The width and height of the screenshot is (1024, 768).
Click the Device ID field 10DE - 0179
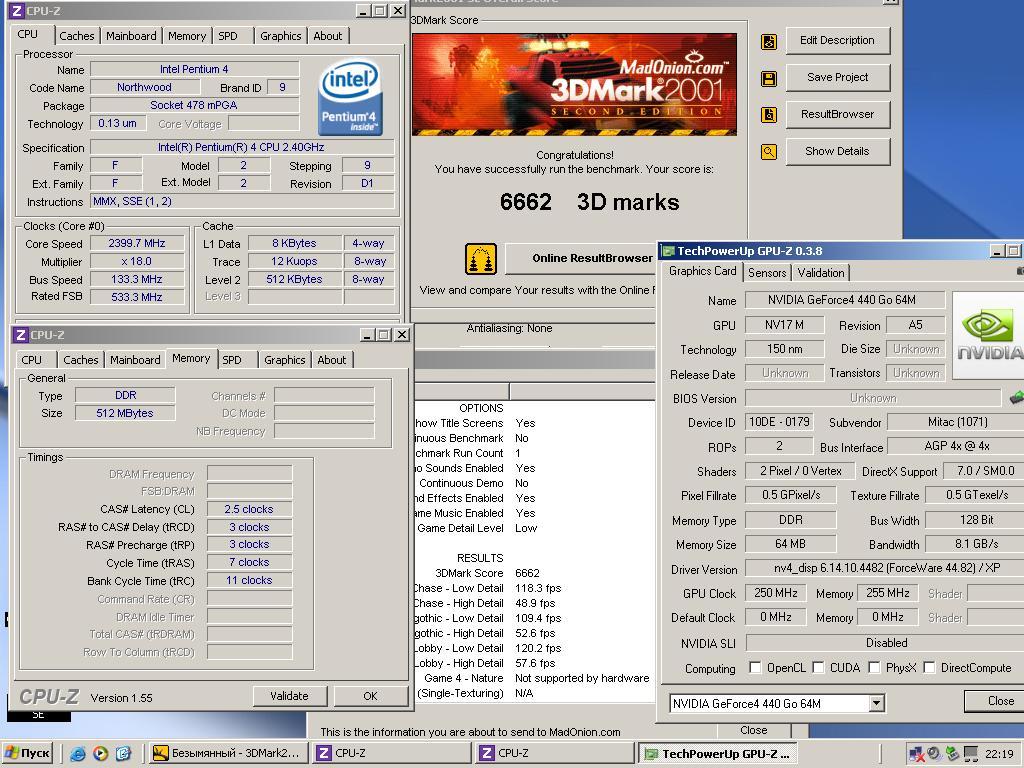(x=779, y=422)
